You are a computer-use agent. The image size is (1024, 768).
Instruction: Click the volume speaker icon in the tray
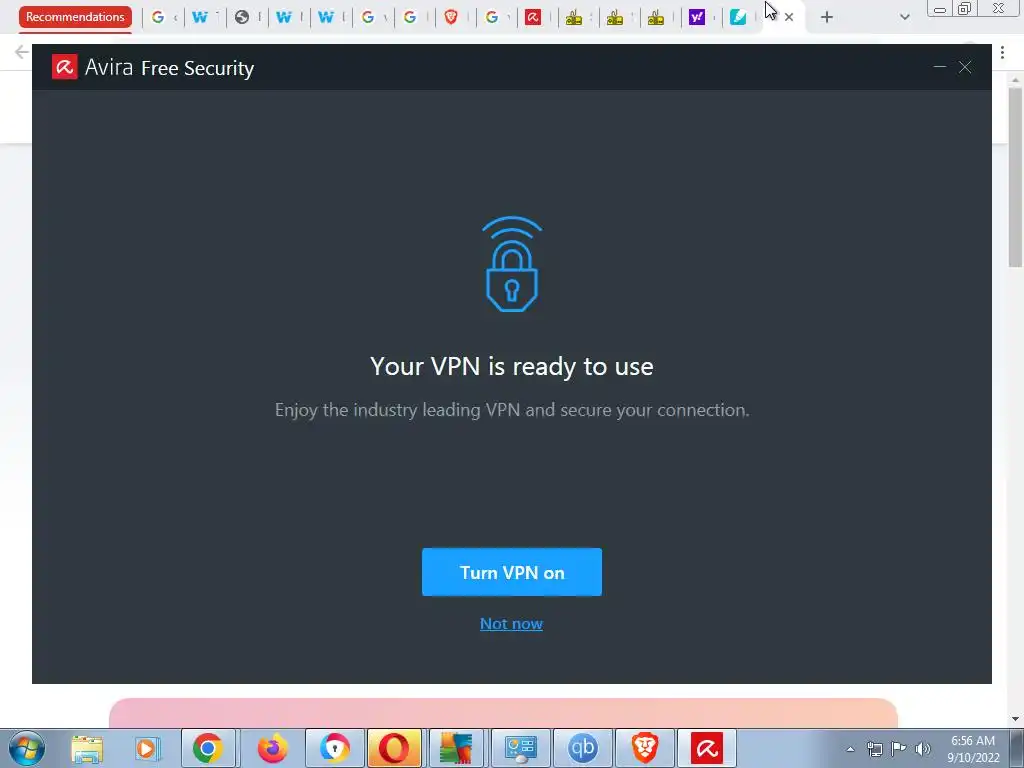coord(923,749)
